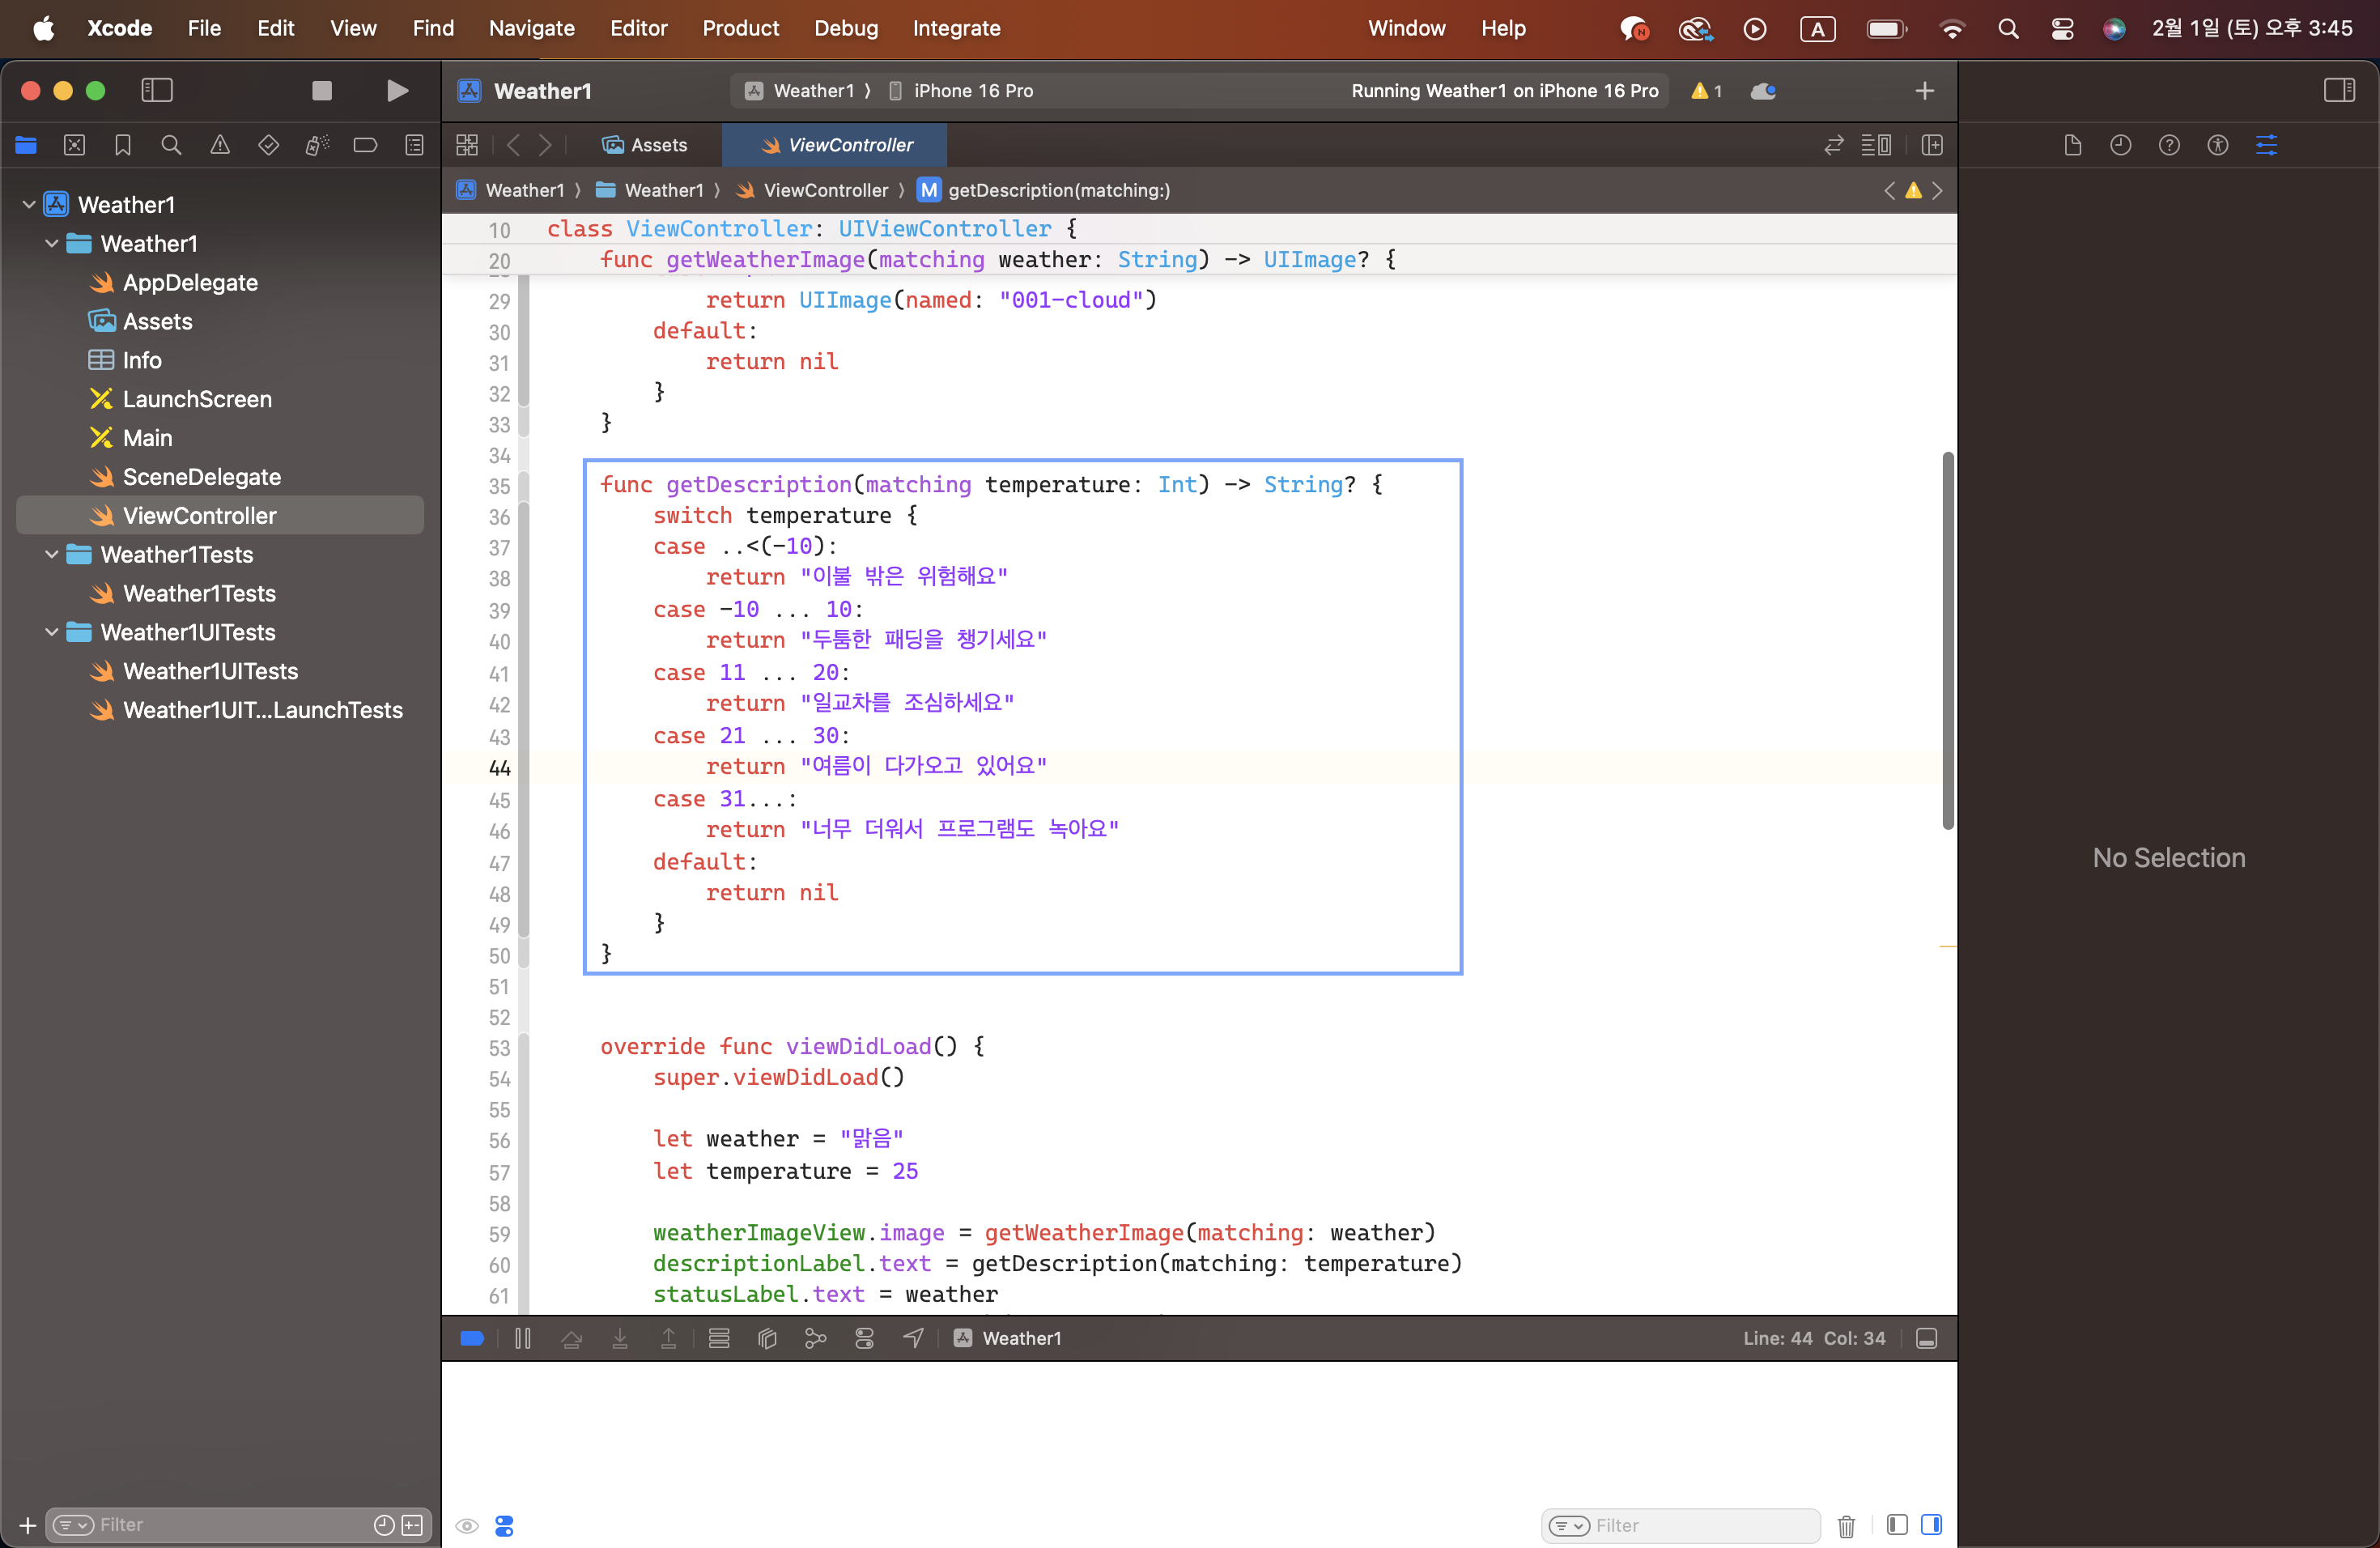Clear the console with trash icon
This screenshot has height=1548, width=2380.
pos(1846,1525)
